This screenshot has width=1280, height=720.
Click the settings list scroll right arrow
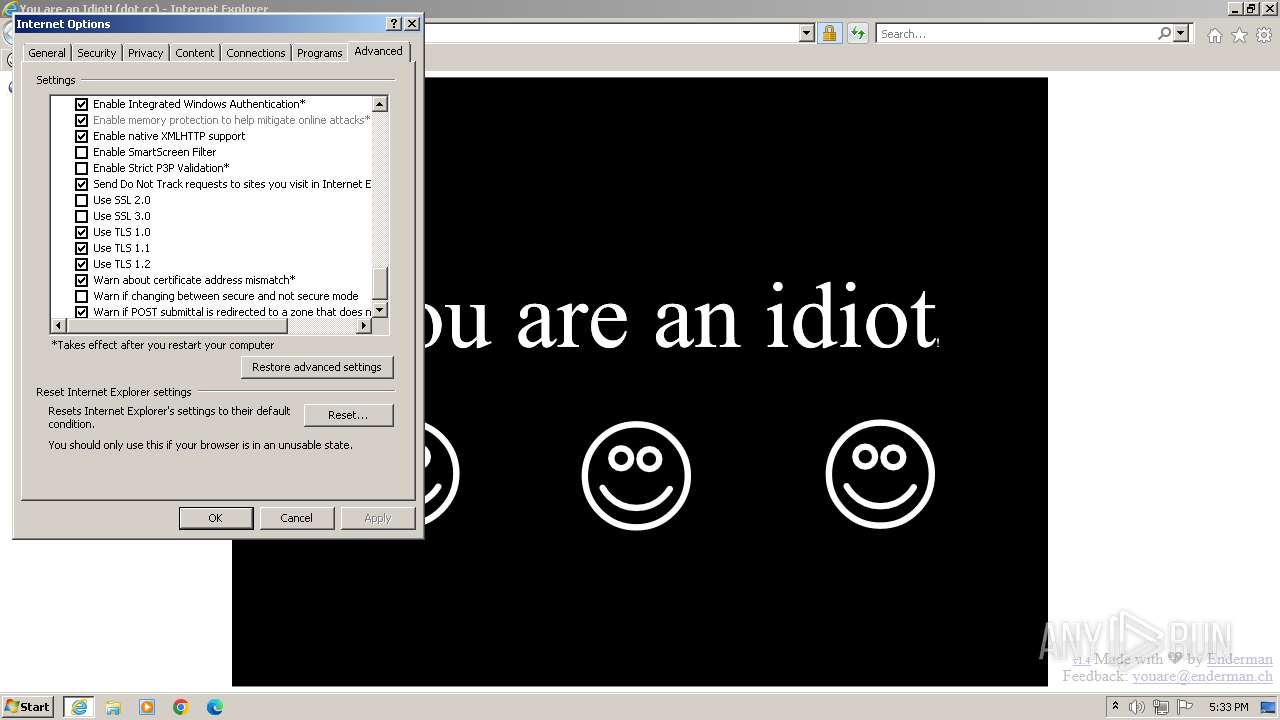[364, 326]
